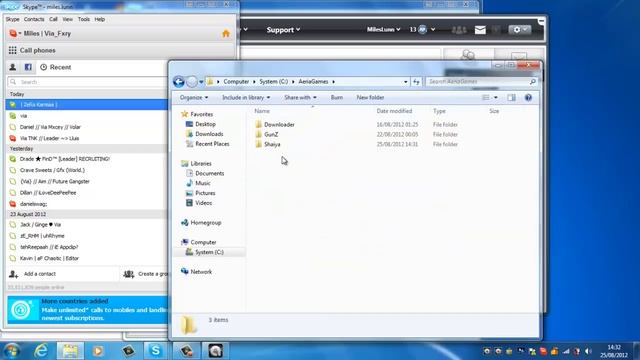Click Create a group in Skype
Viewport: 640px width, 360px height.
pos(146,274)
